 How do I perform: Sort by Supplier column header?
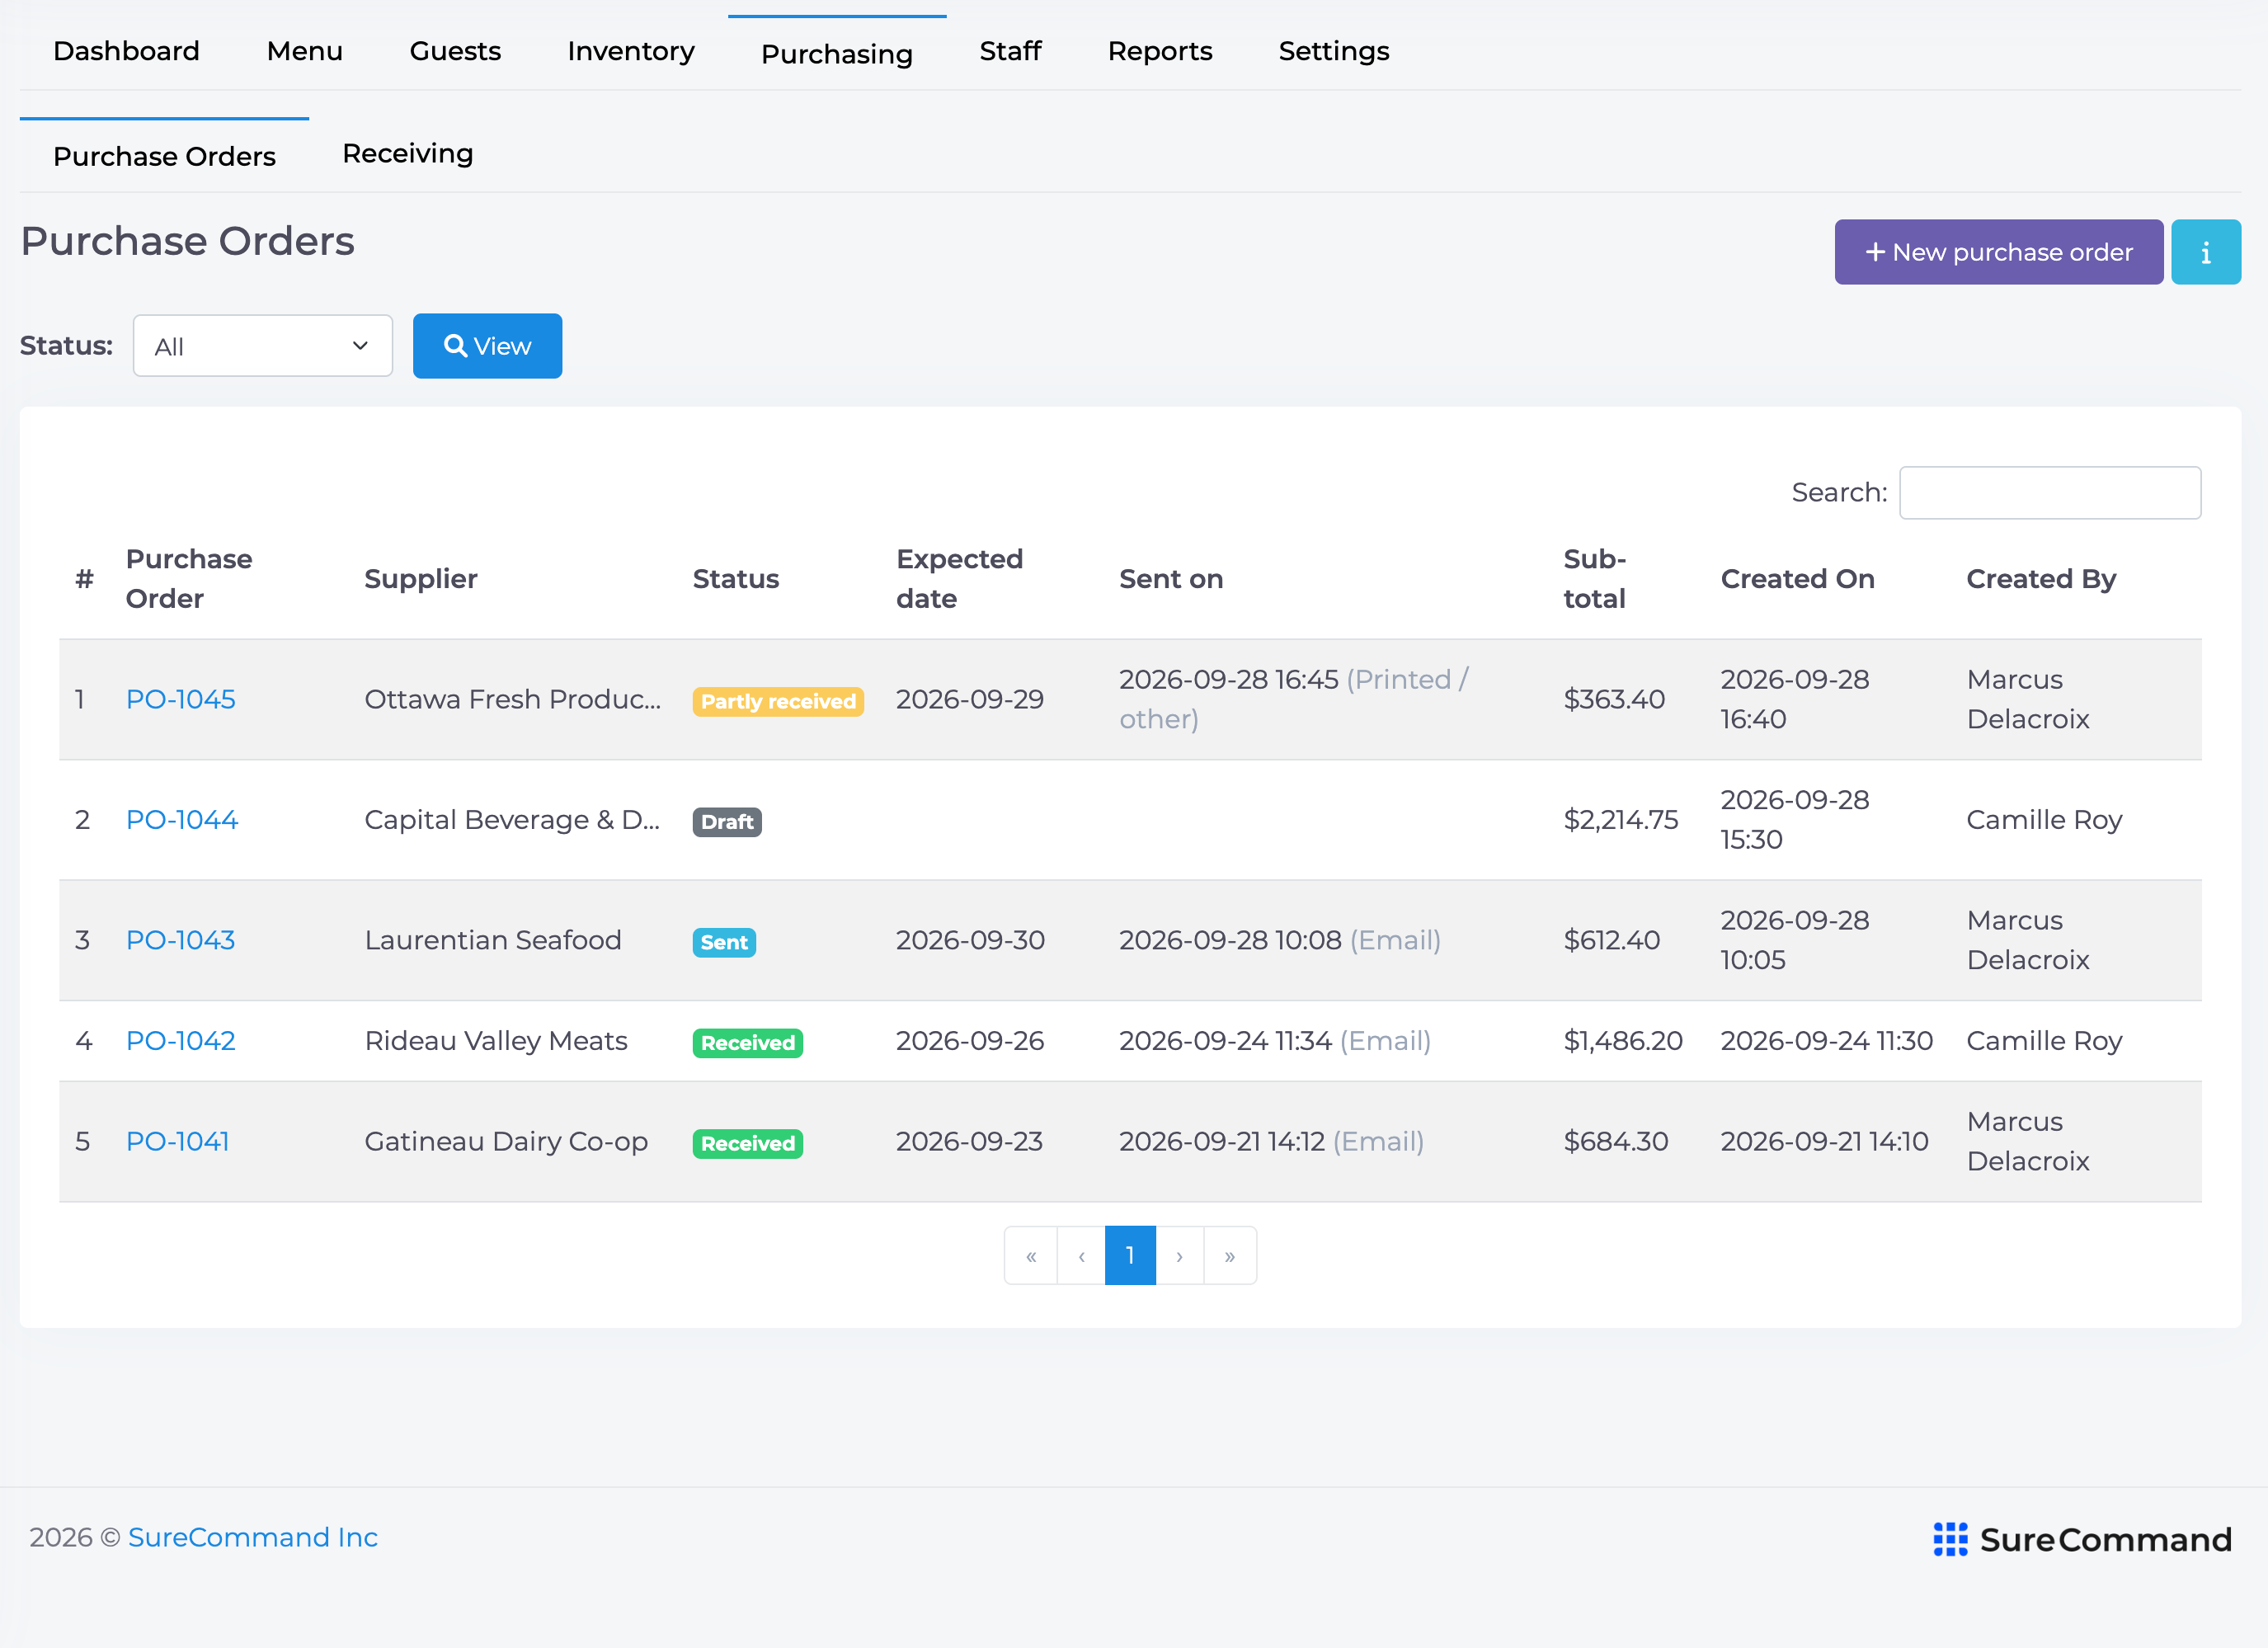coord(421,578)
